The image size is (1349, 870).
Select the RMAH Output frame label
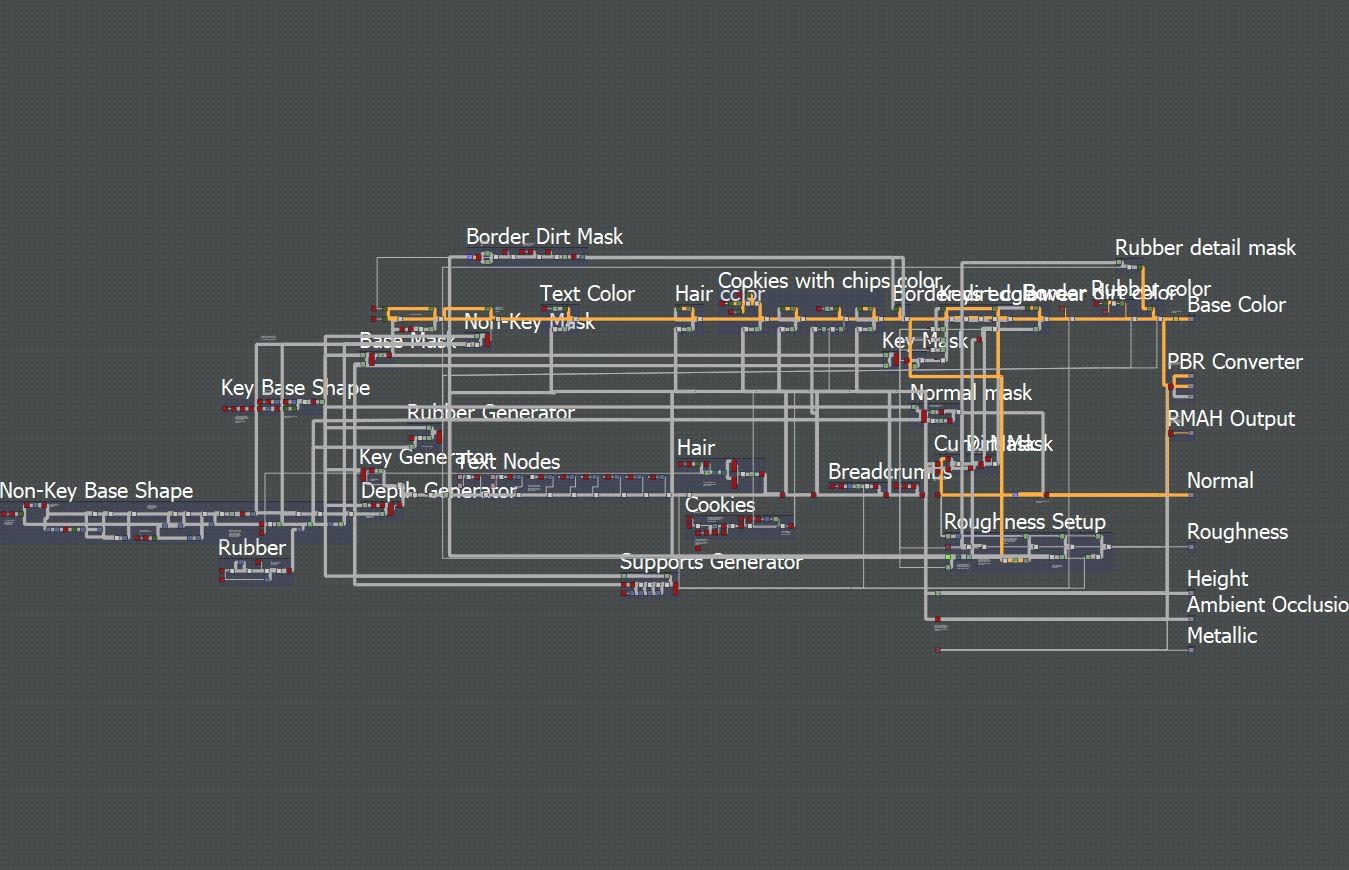click(1231, 419)
